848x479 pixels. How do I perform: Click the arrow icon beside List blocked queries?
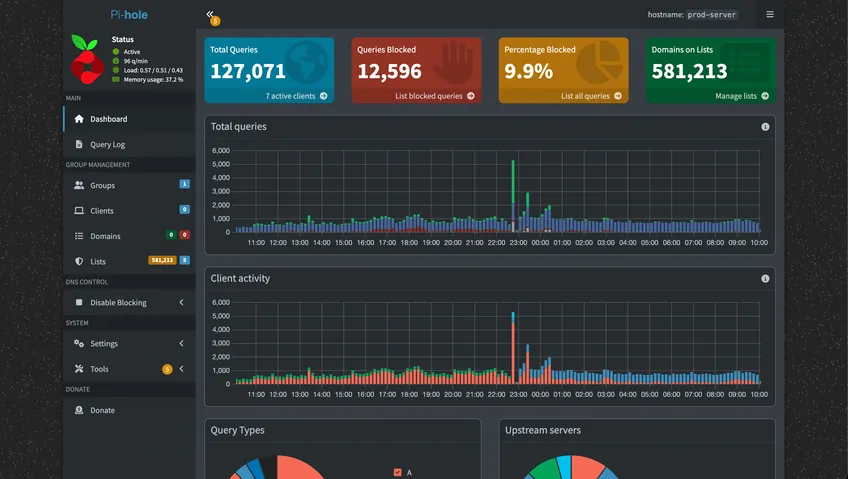pyautogui.click(x=471, y=96)
